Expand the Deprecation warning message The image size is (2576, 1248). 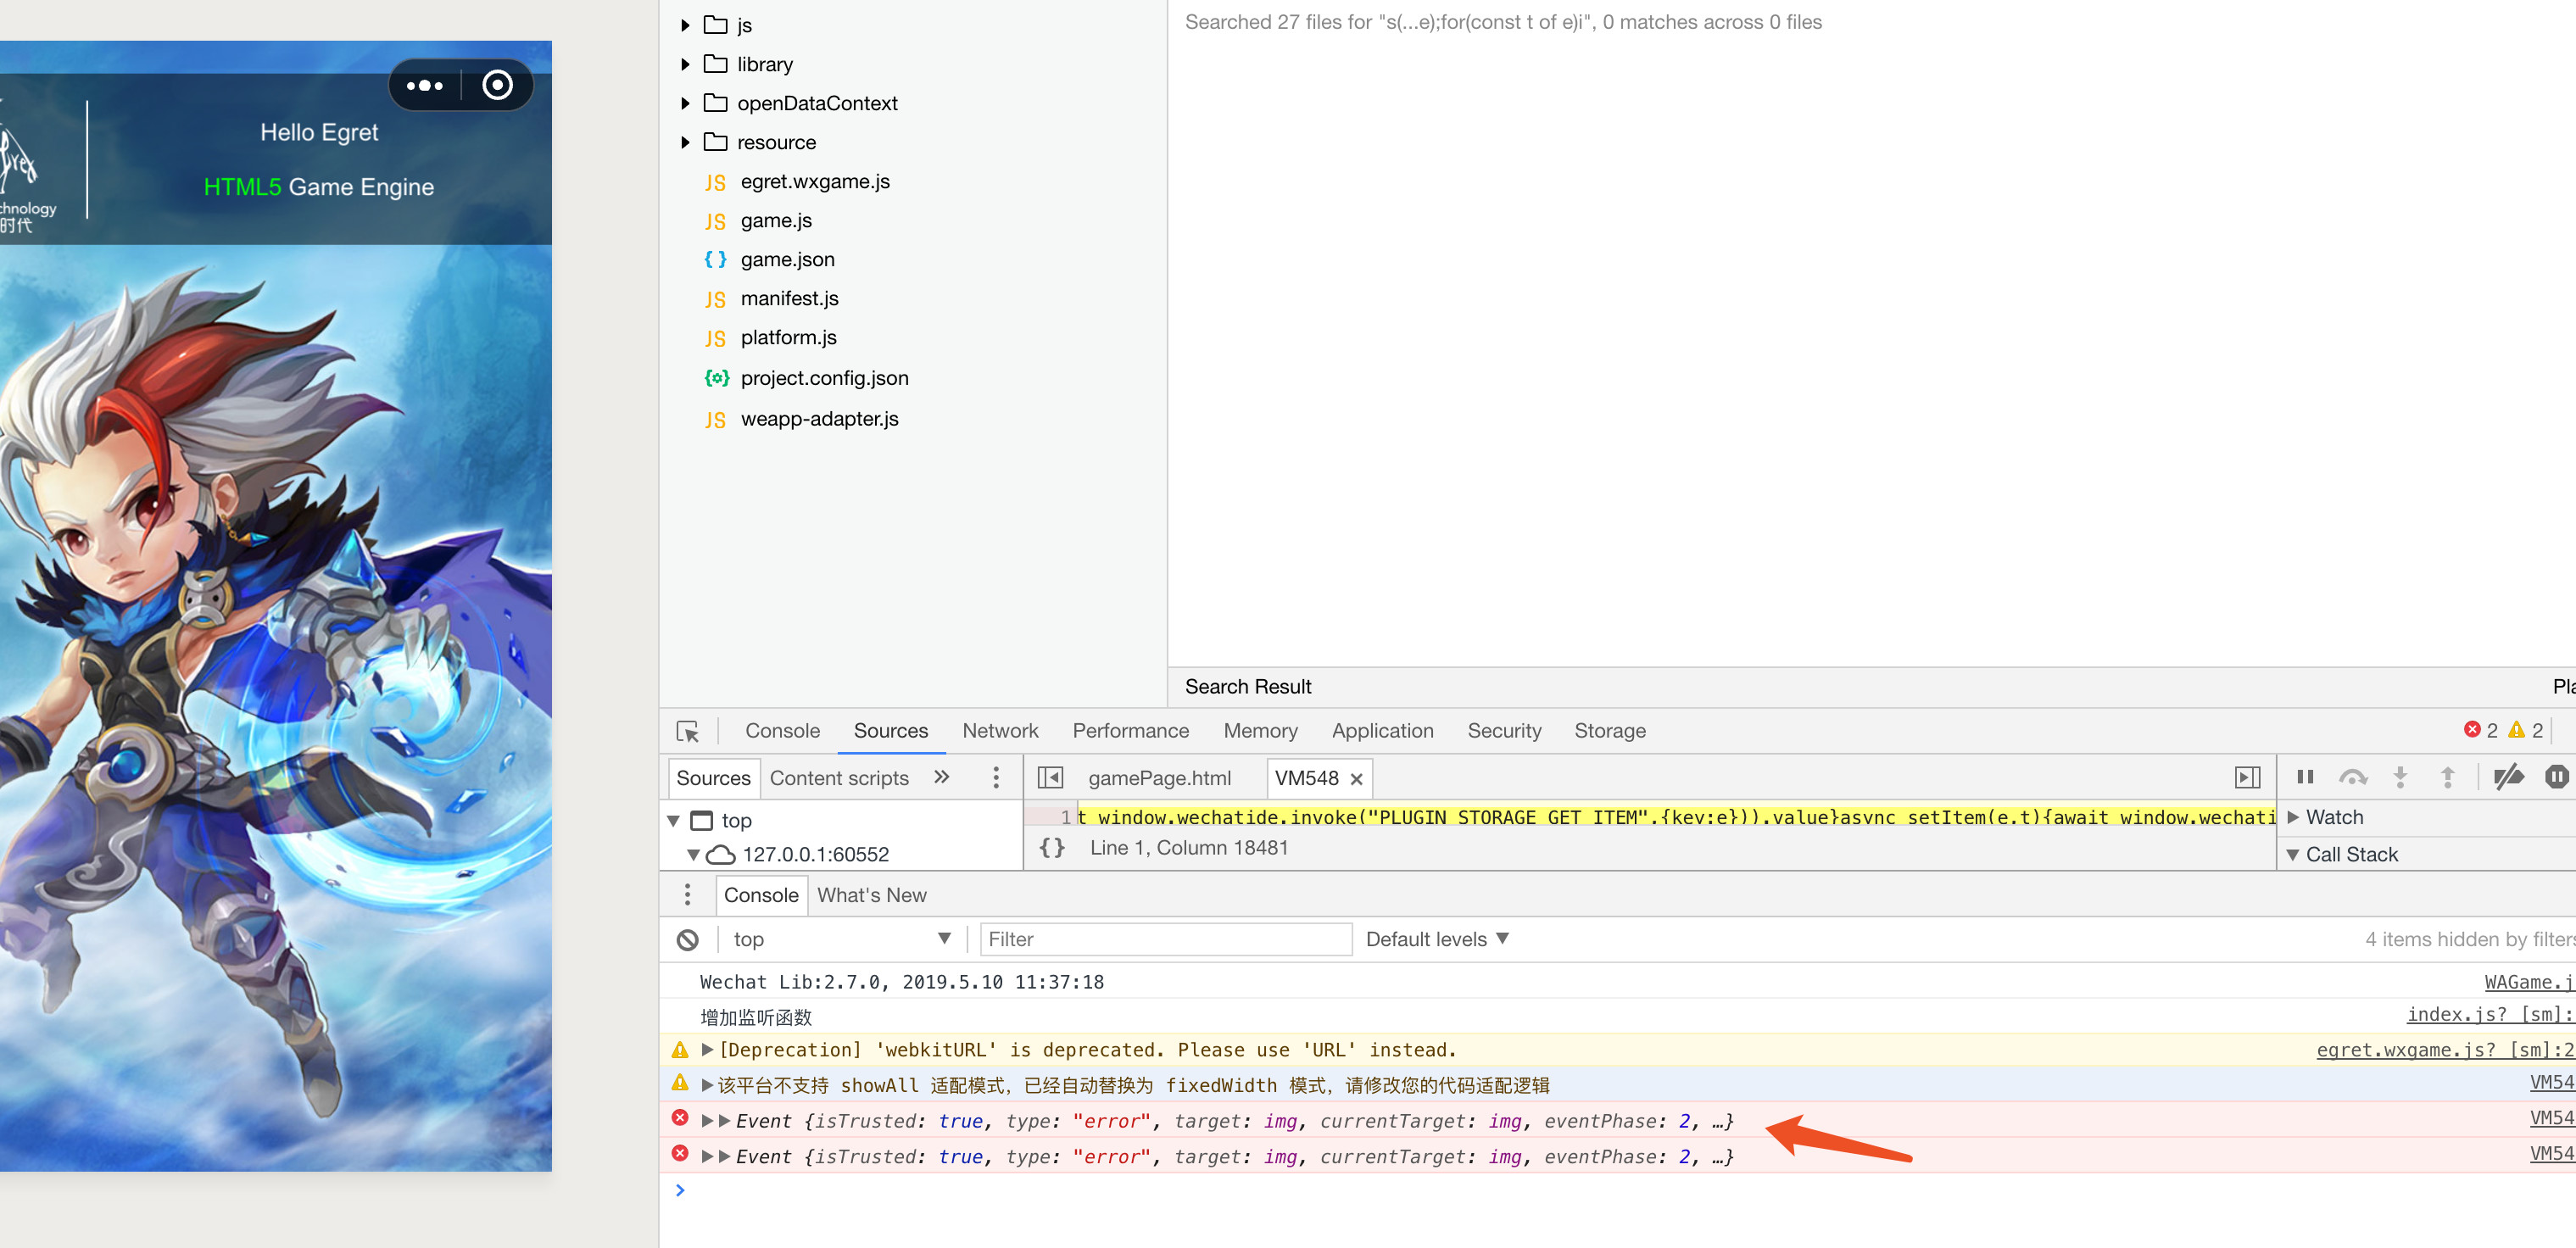point(707,1050)
